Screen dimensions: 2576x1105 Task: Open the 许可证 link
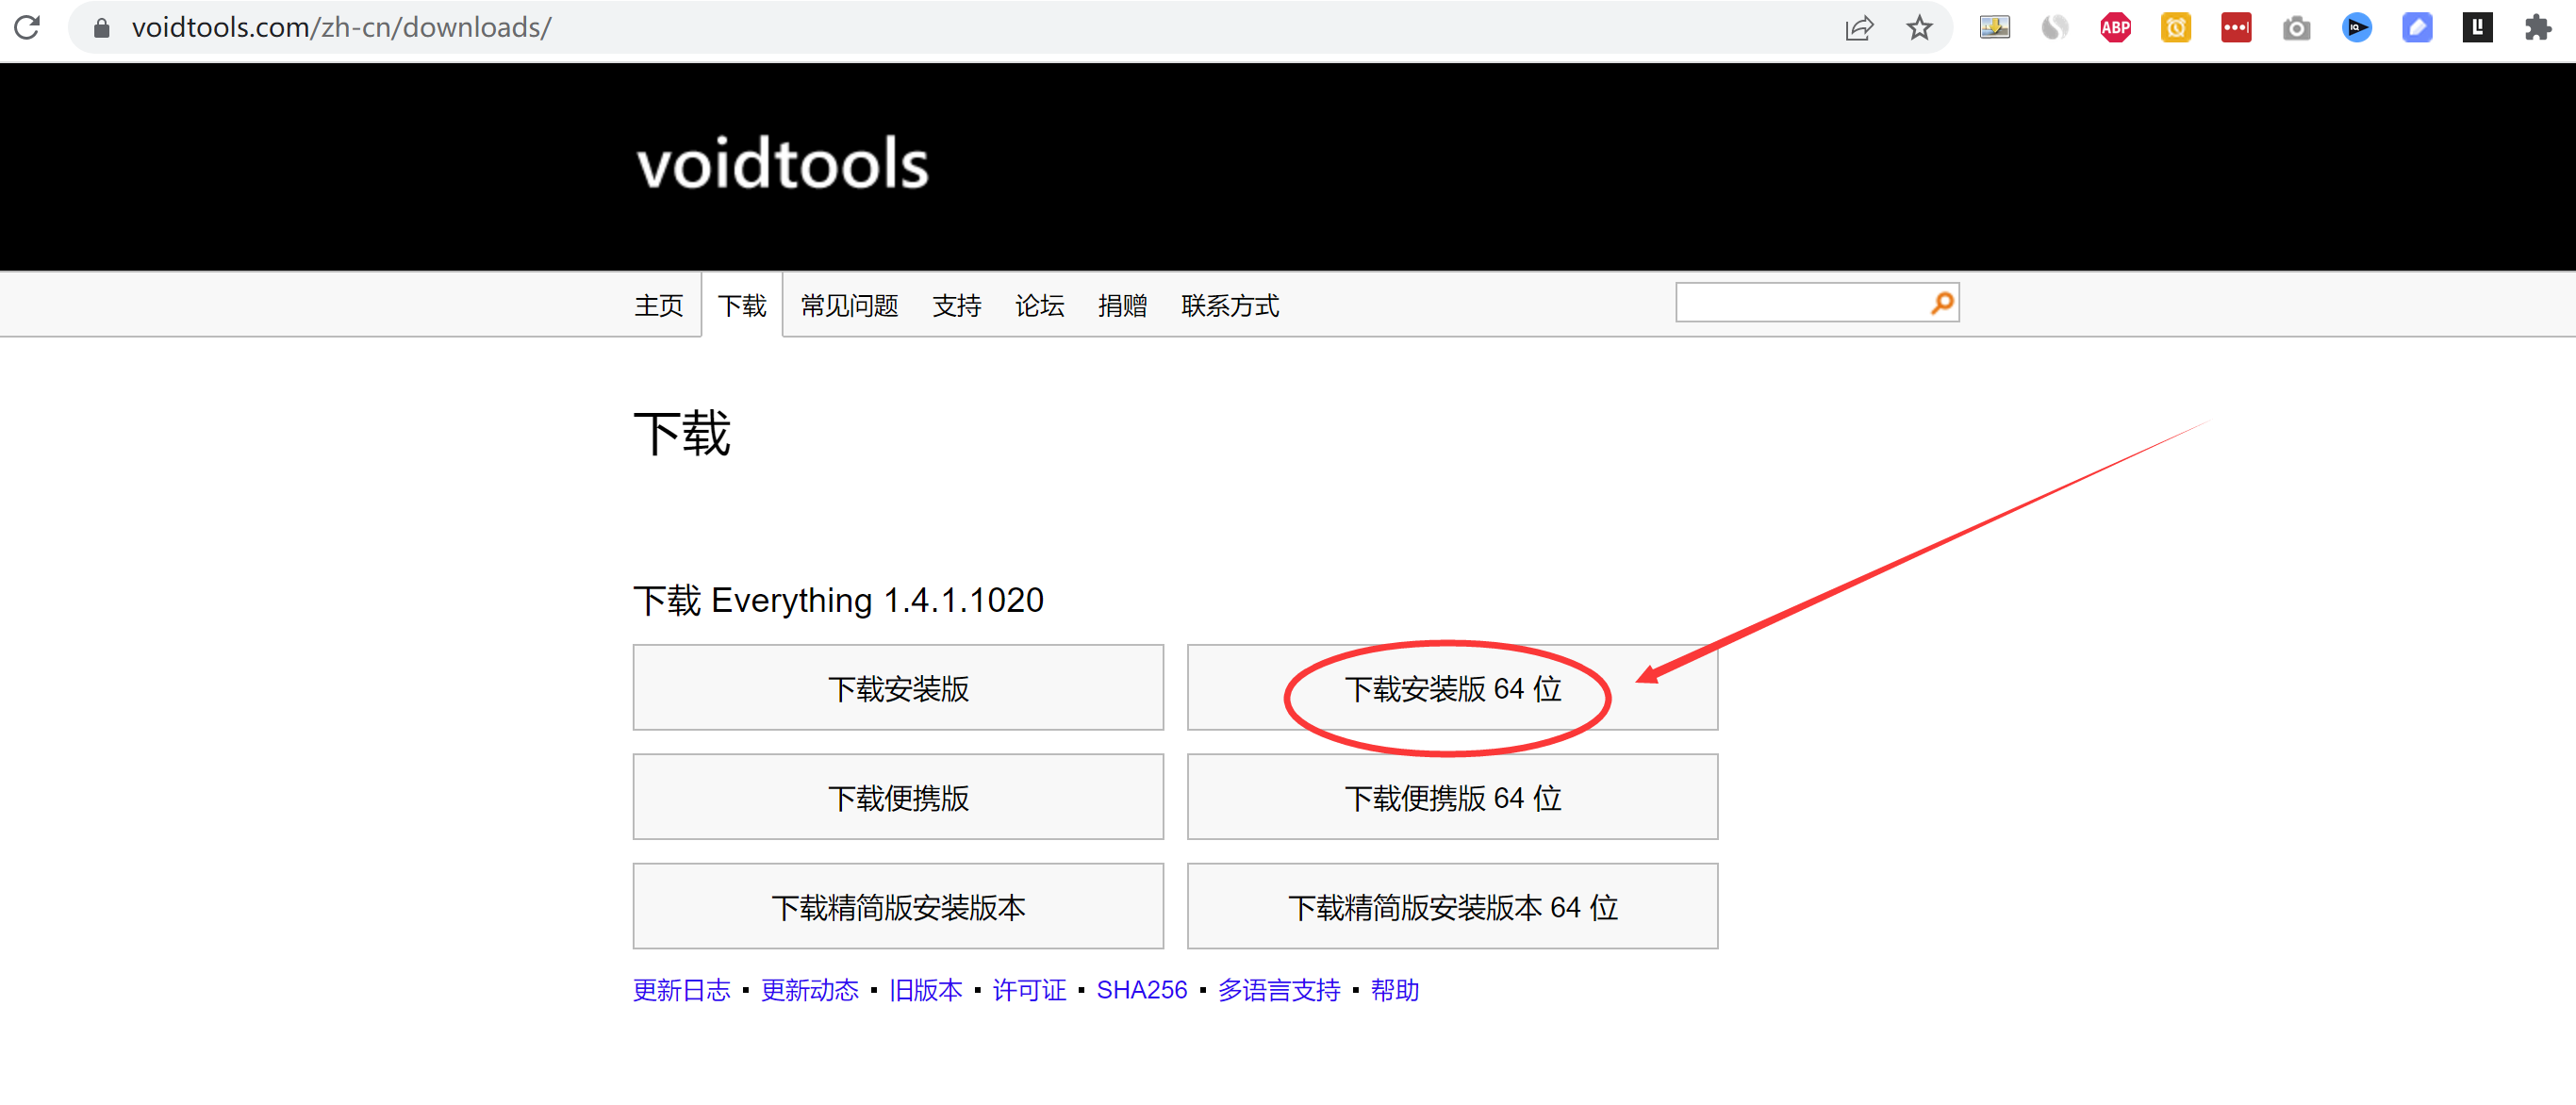pos(1030,990)
